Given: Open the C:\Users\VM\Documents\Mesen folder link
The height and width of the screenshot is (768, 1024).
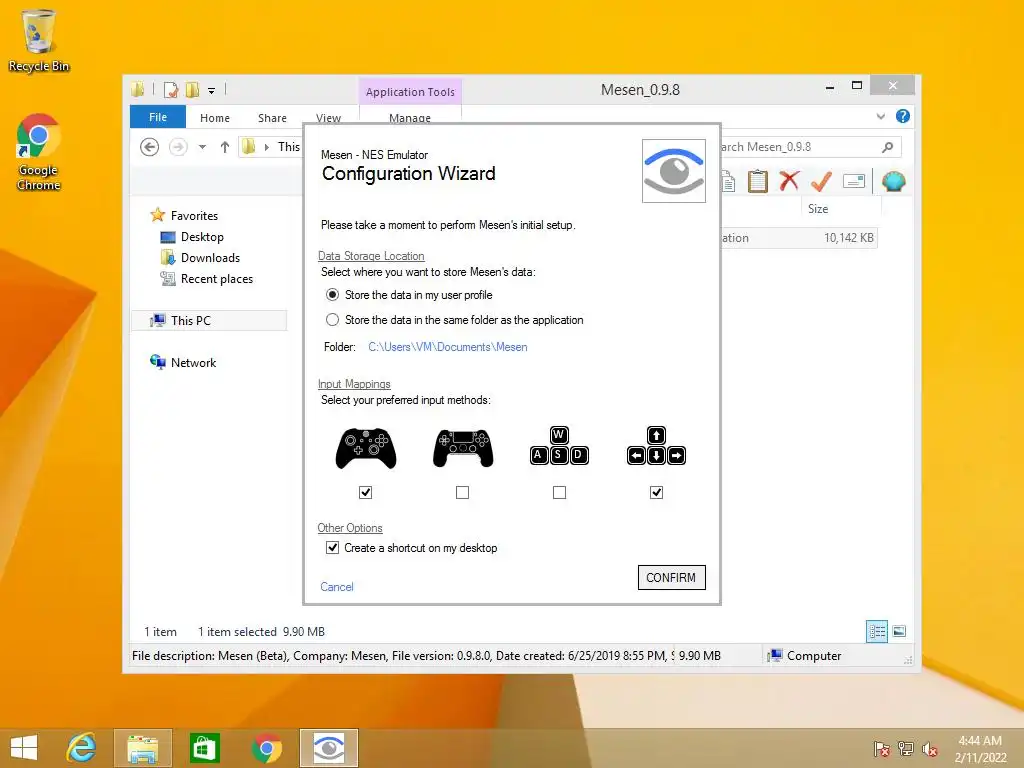Looking at the screenshot, I should click(x=447, y=347).
